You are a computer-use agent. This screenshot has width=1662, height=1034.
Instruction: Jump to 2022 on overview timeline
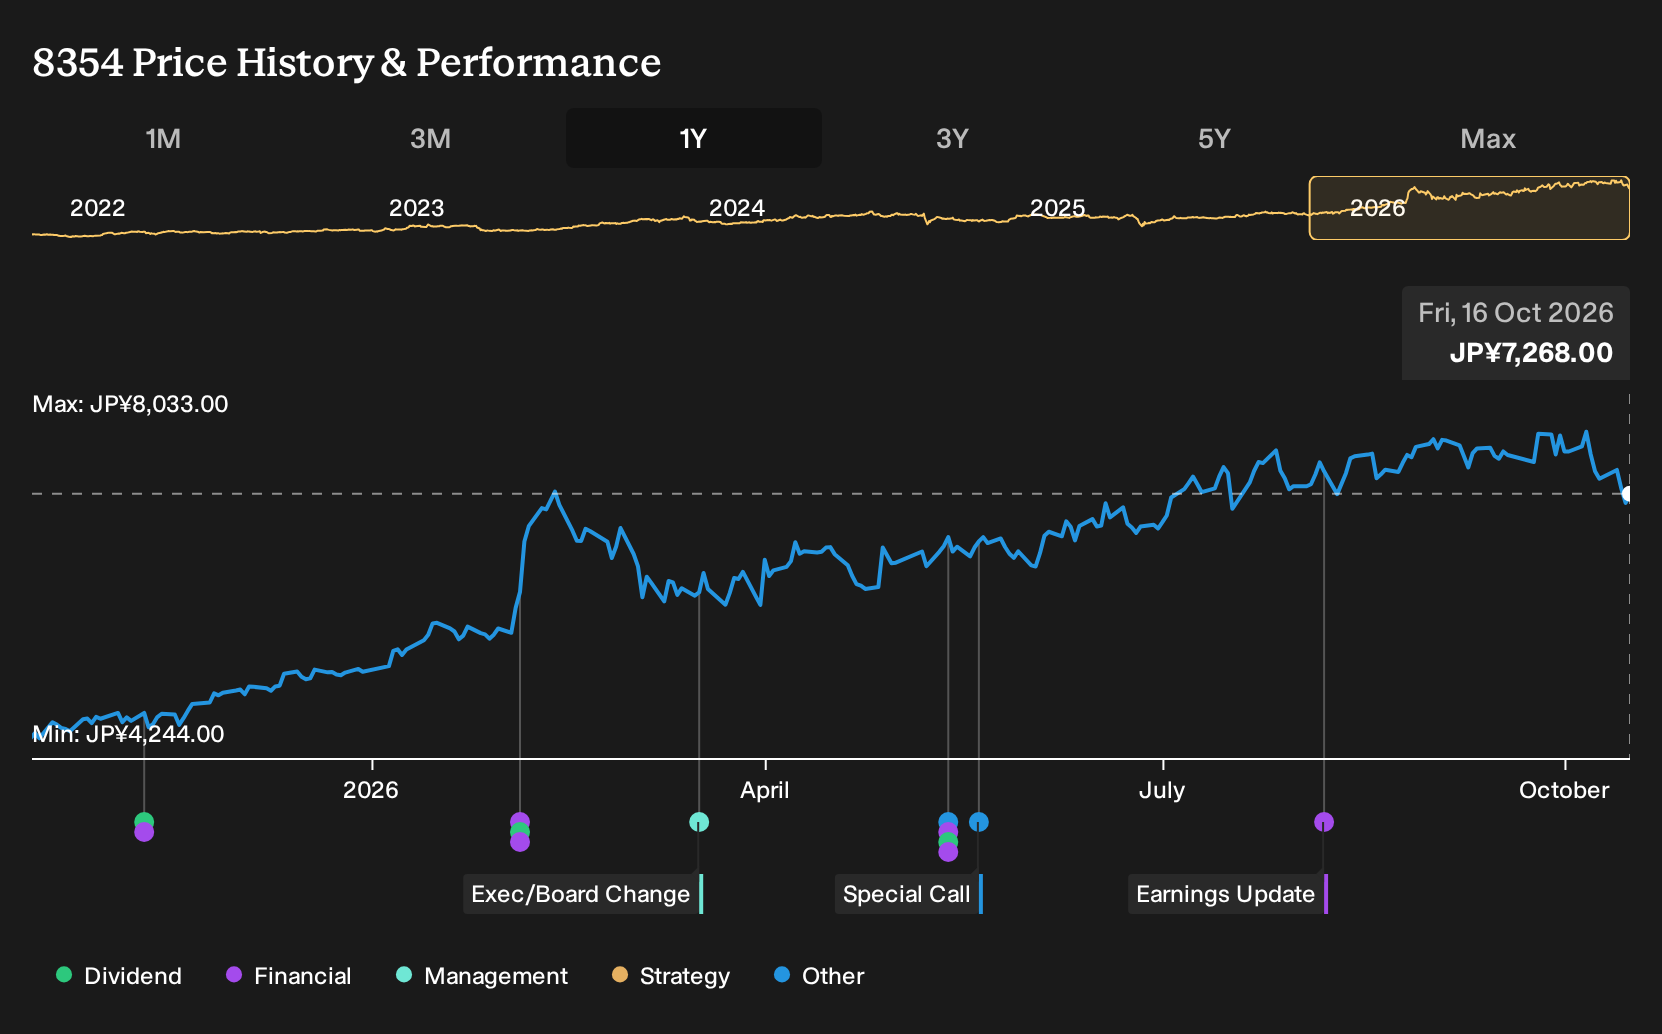pyautogui.click(x=97, y=208)
